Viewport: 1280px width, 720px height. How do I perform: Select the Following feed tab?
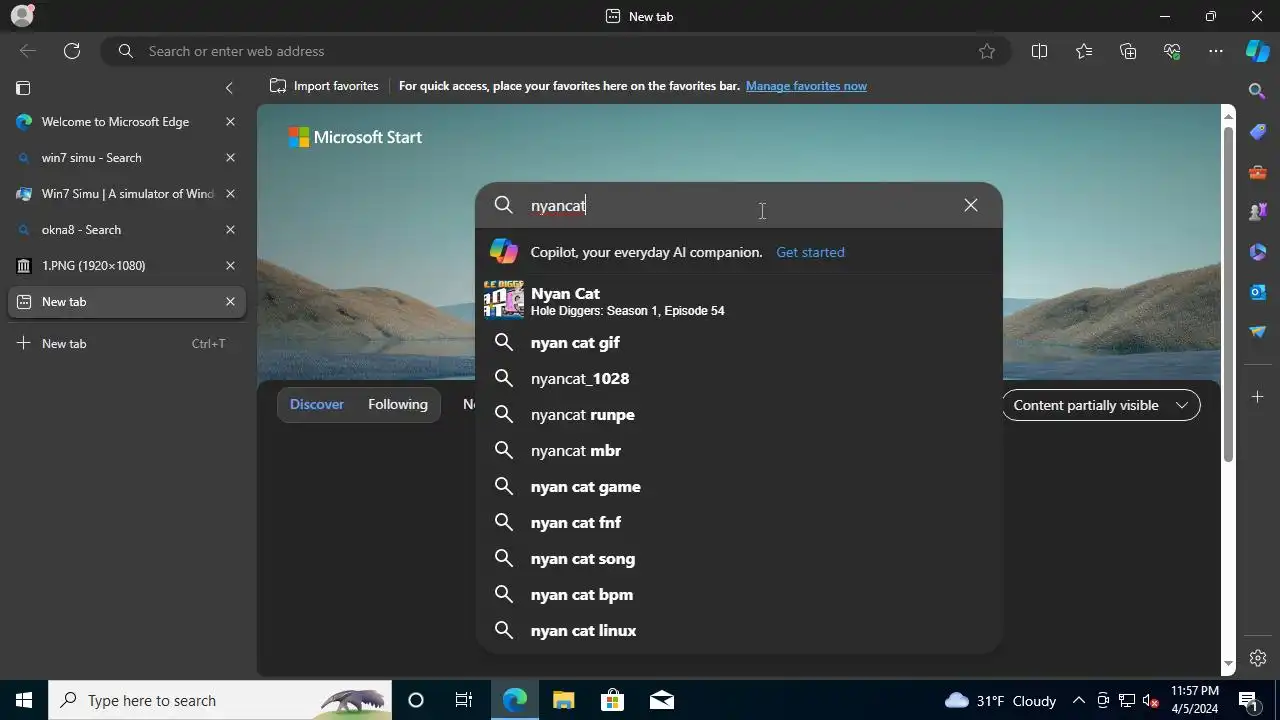click(x=398, y=404)
